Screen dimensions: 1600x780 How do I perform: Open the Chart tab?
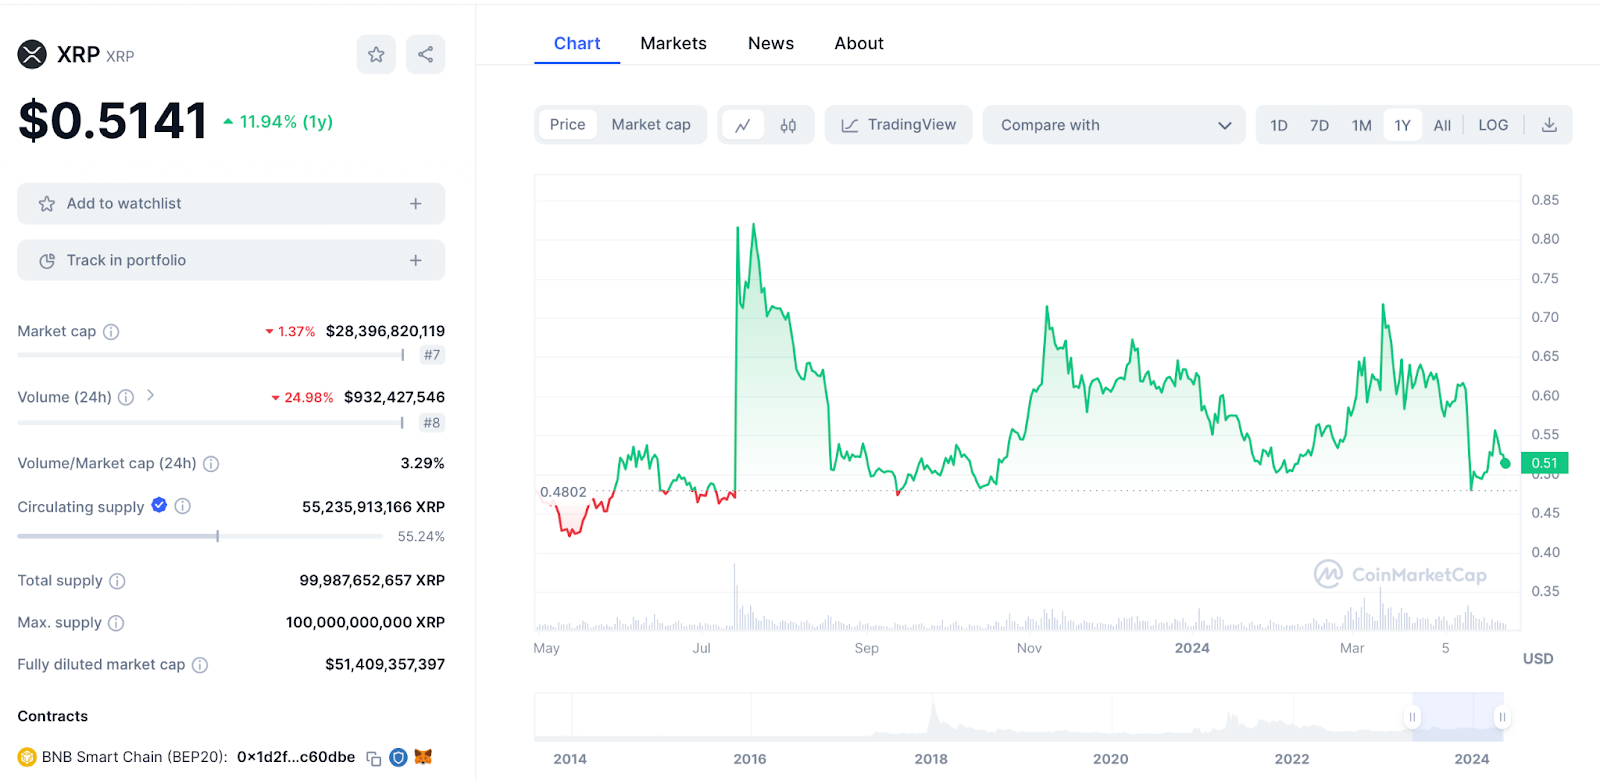(577, 44)
